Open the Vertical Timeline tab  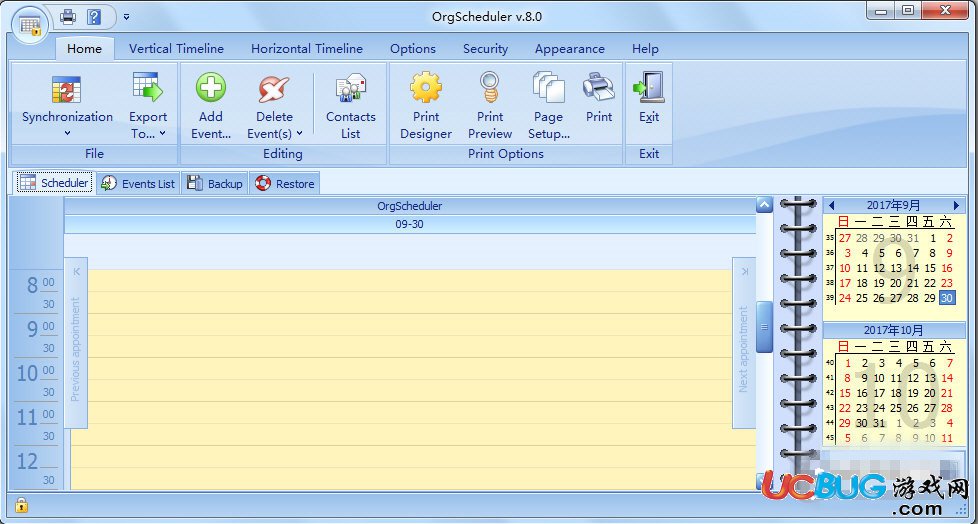point(177,49)
